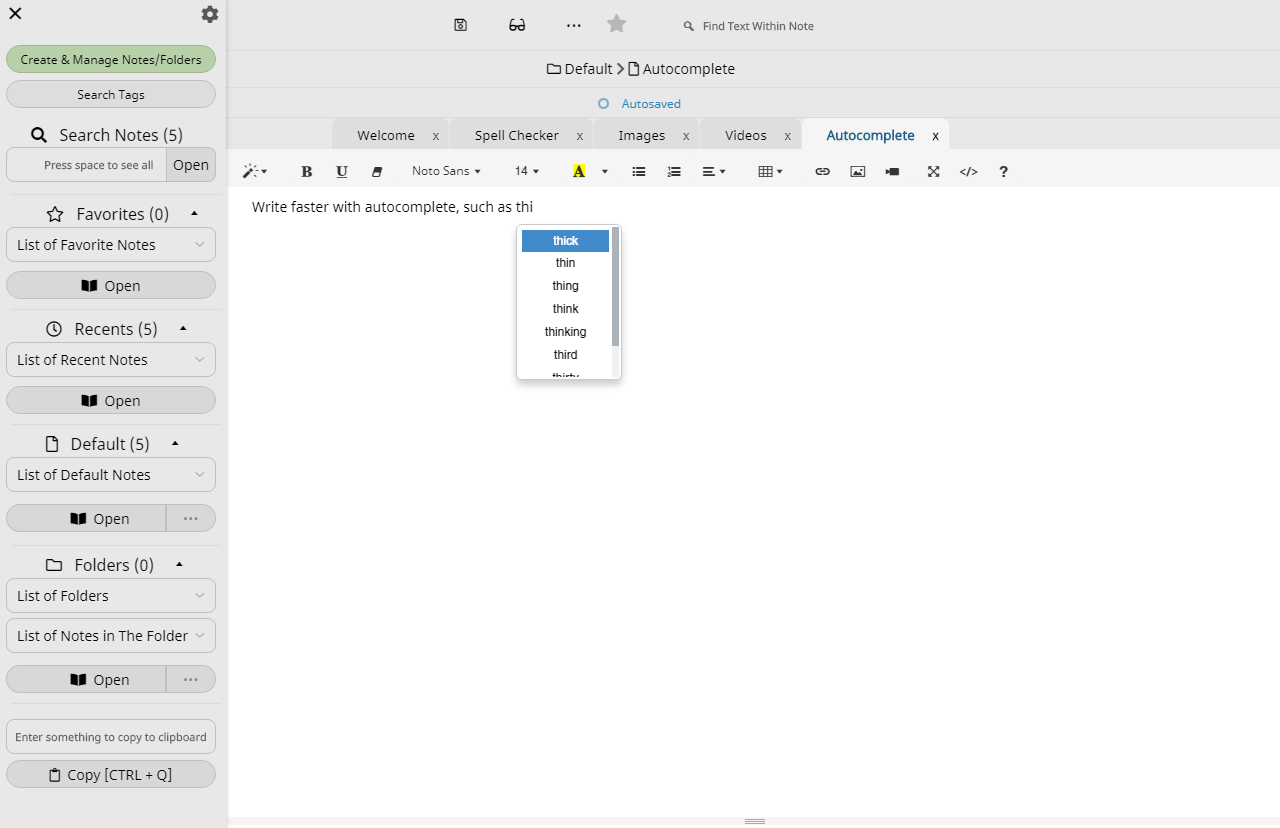1280x828 pixels.
Task: Toggle bold formatting in toolbar
Action: point(307,171)
